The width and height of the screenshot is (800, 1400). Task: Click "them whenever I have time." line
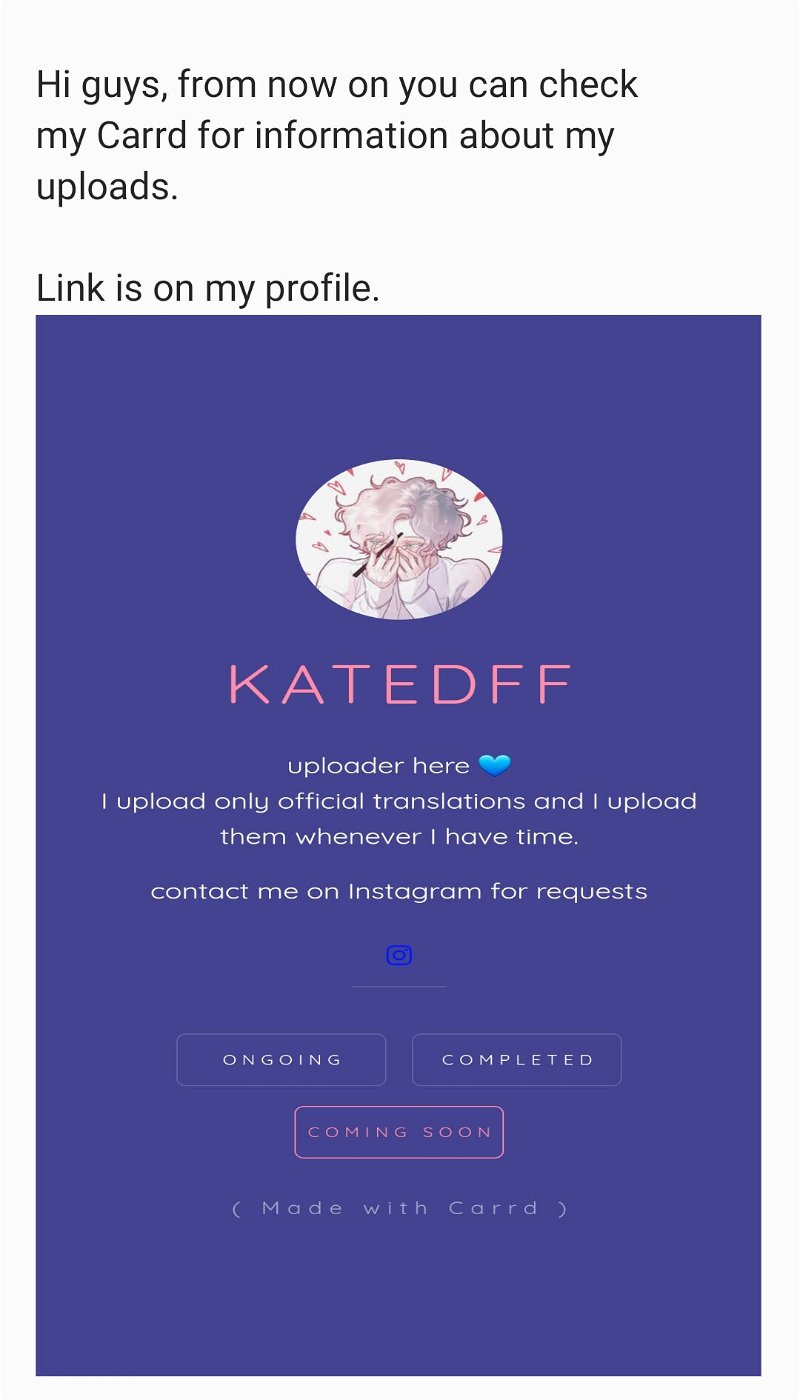[x=399, y=837]
